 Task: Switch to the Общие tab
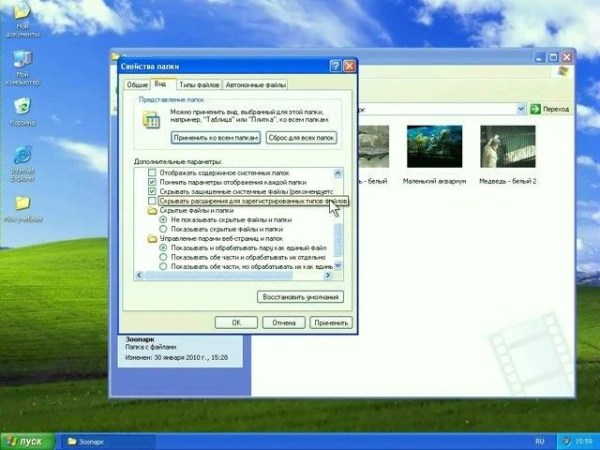click(136, 86)
